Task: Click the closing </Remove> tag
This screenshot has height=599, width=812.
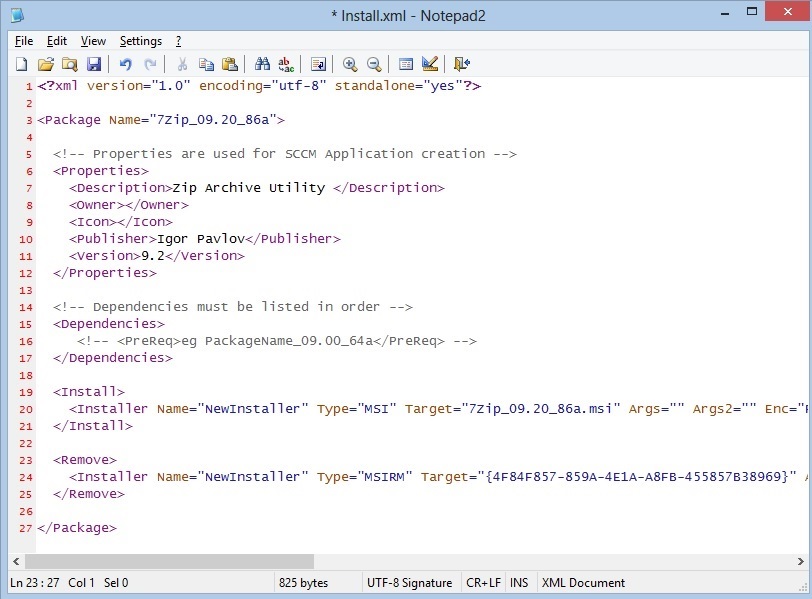Action: point(89,494)
